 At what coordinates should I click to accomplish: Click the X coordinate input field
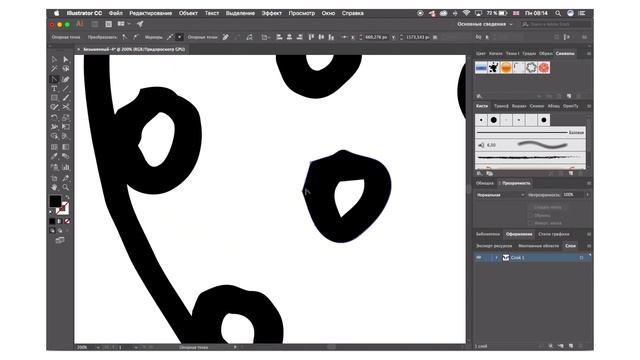click(376, 37)
